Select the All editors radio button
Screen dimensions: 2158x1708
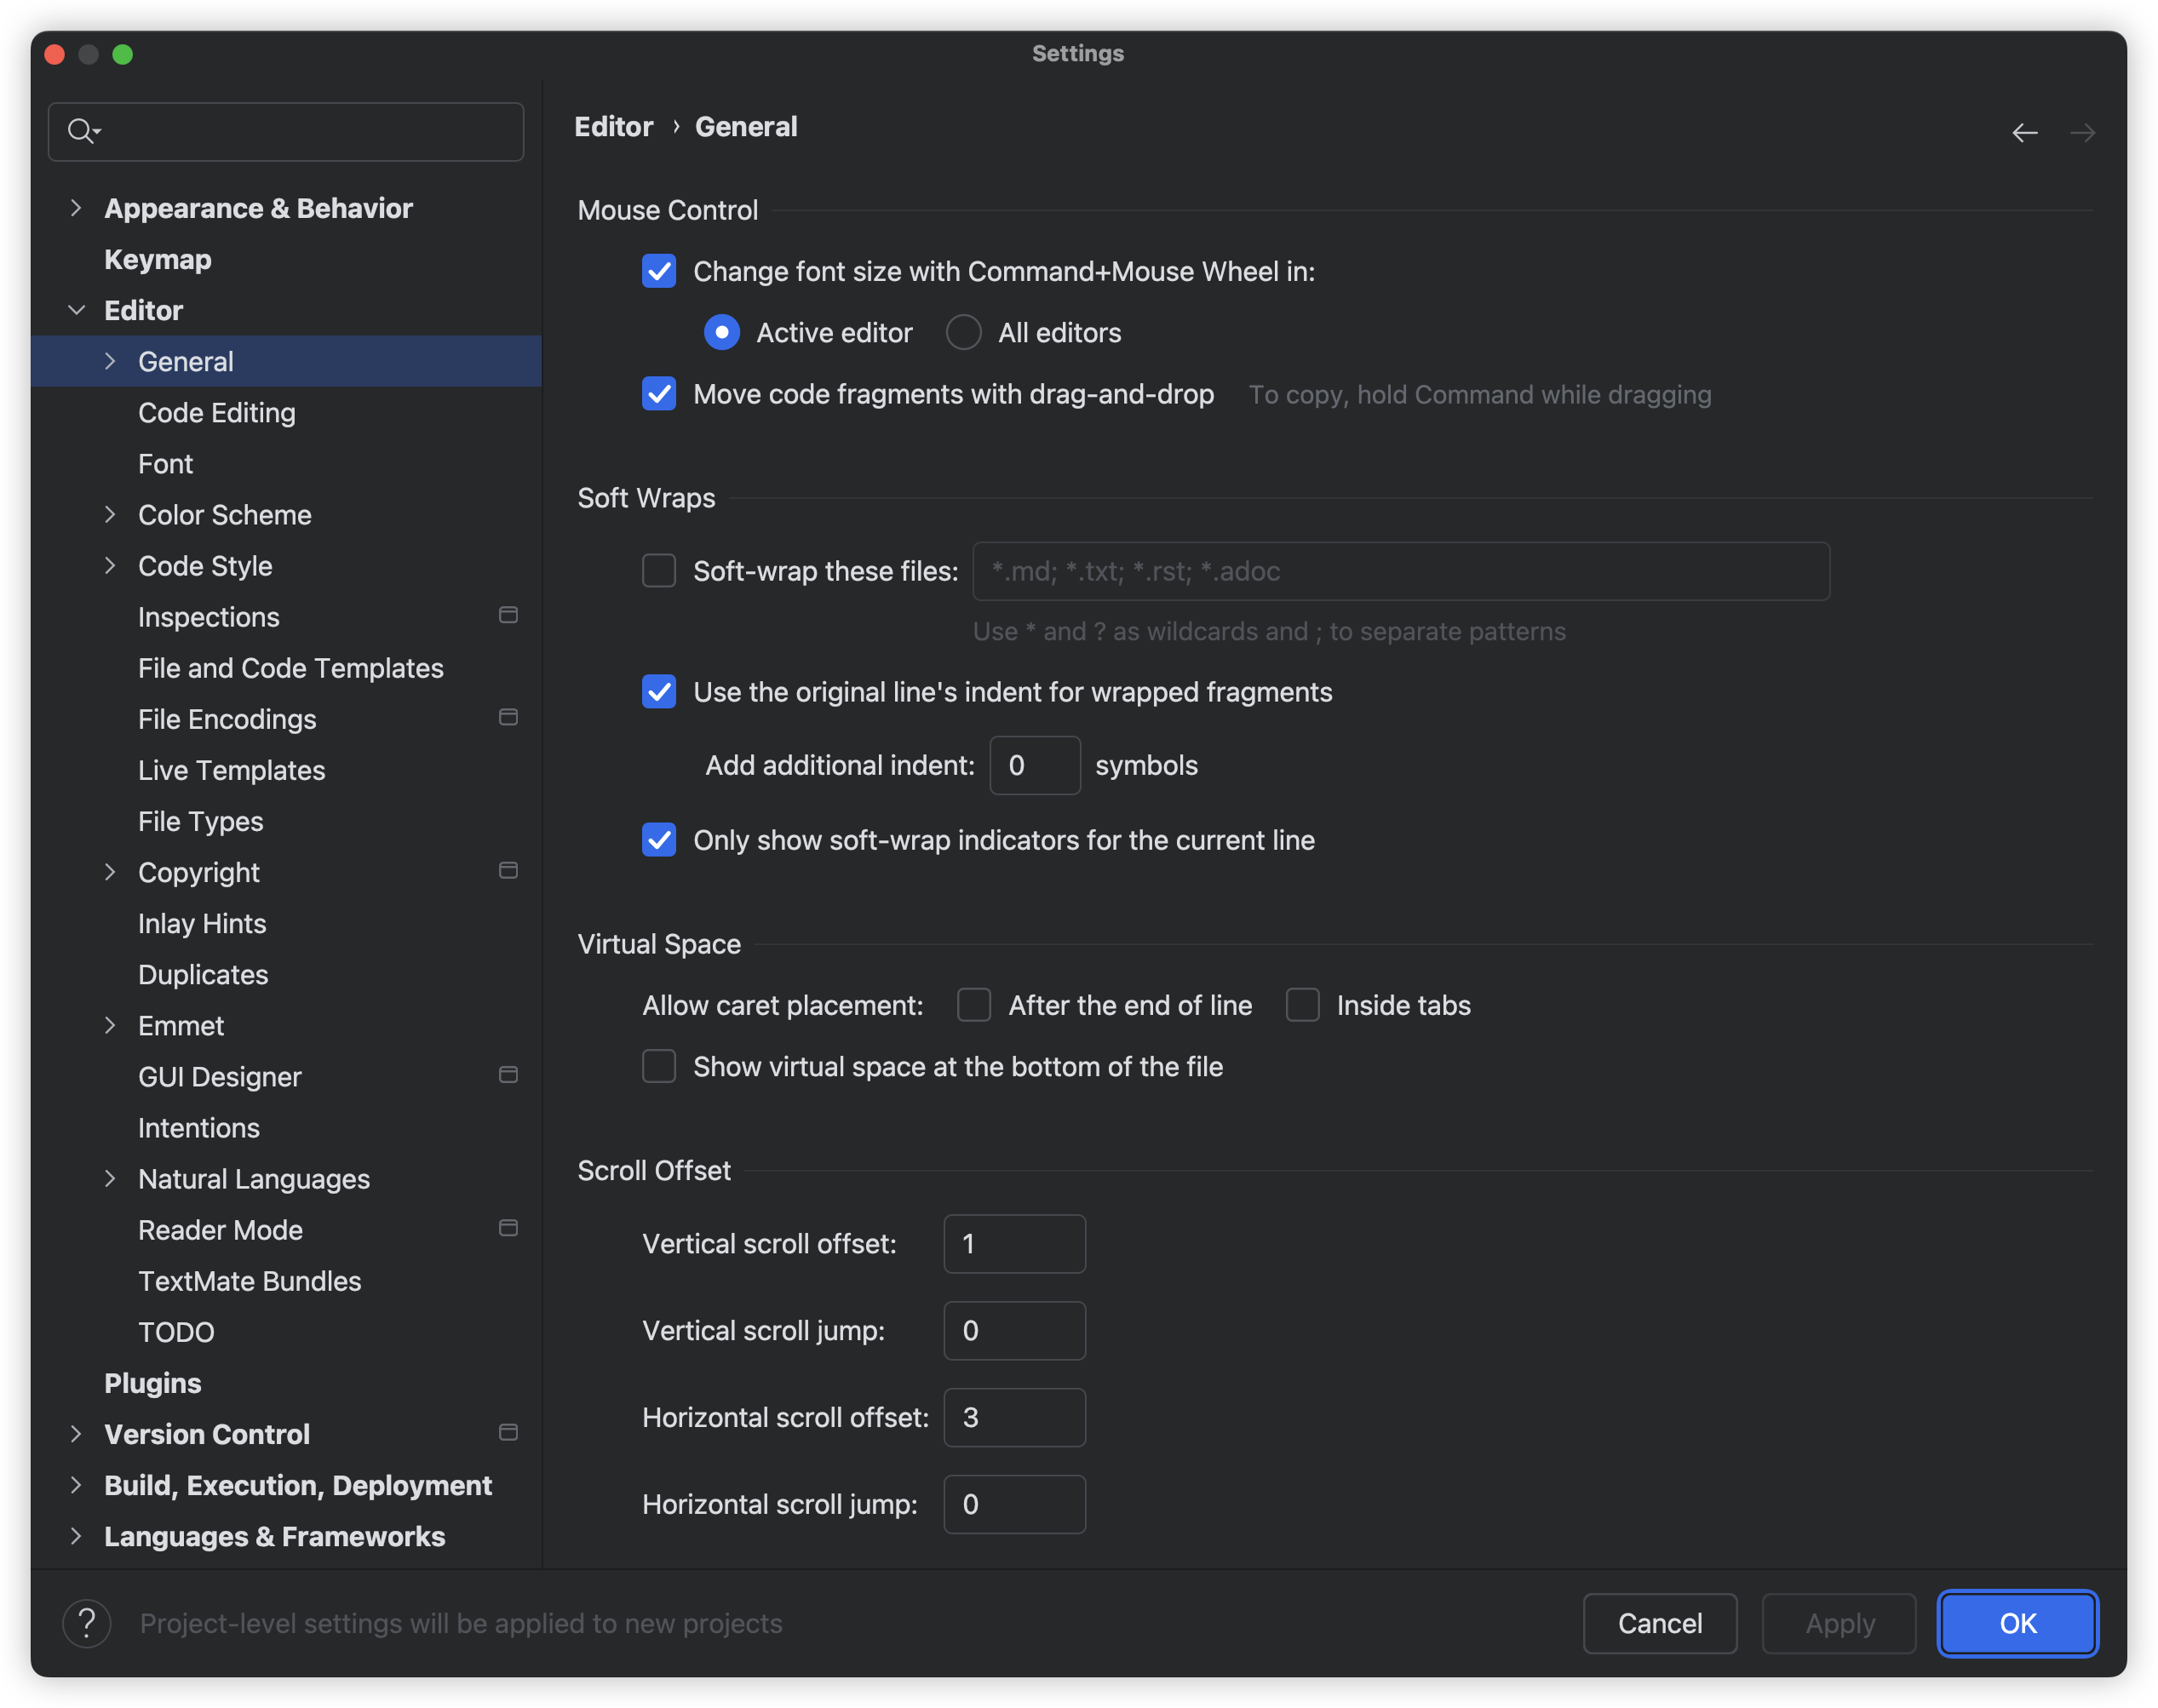pos(963,332)
